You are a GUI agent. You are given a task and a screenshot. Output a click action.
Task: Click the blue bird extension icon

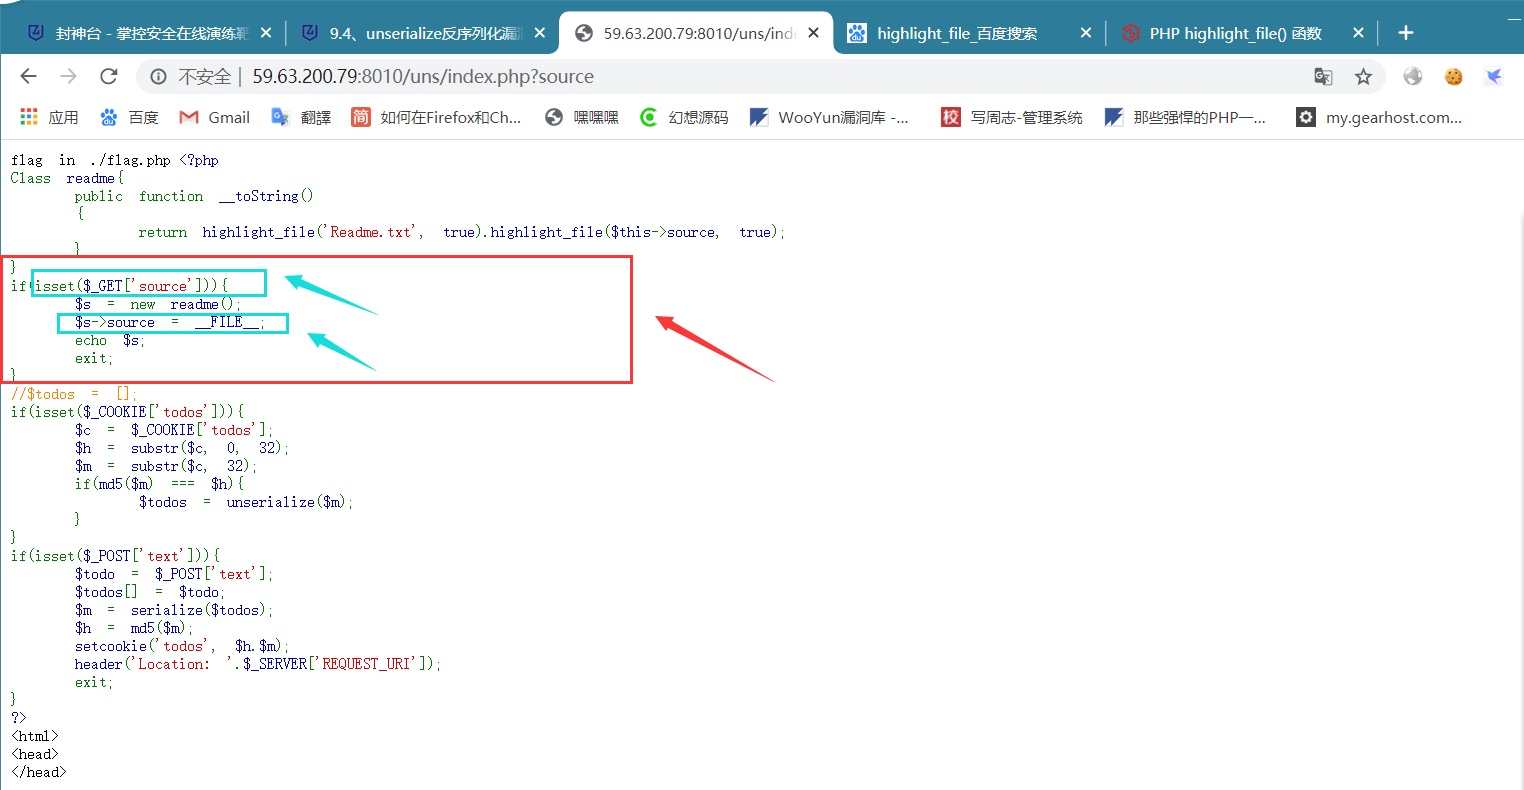pyautogui.click(x=1494, y=76)
